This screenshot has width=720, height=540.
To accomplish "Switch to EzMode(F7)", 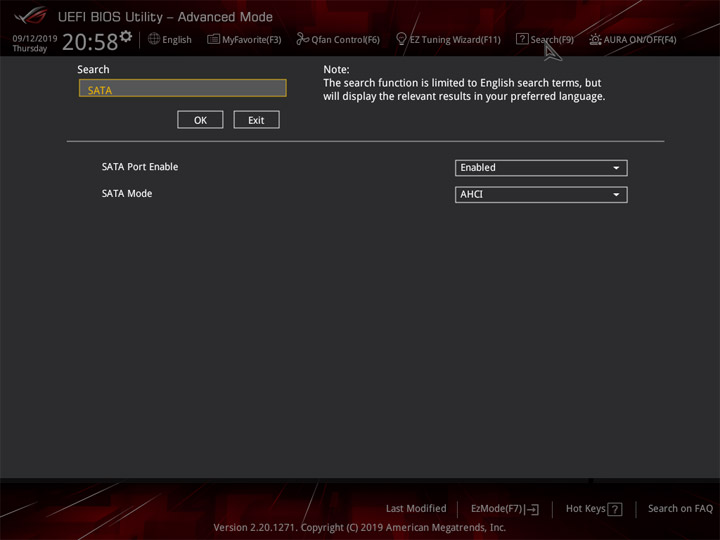I will coord(505,509).
